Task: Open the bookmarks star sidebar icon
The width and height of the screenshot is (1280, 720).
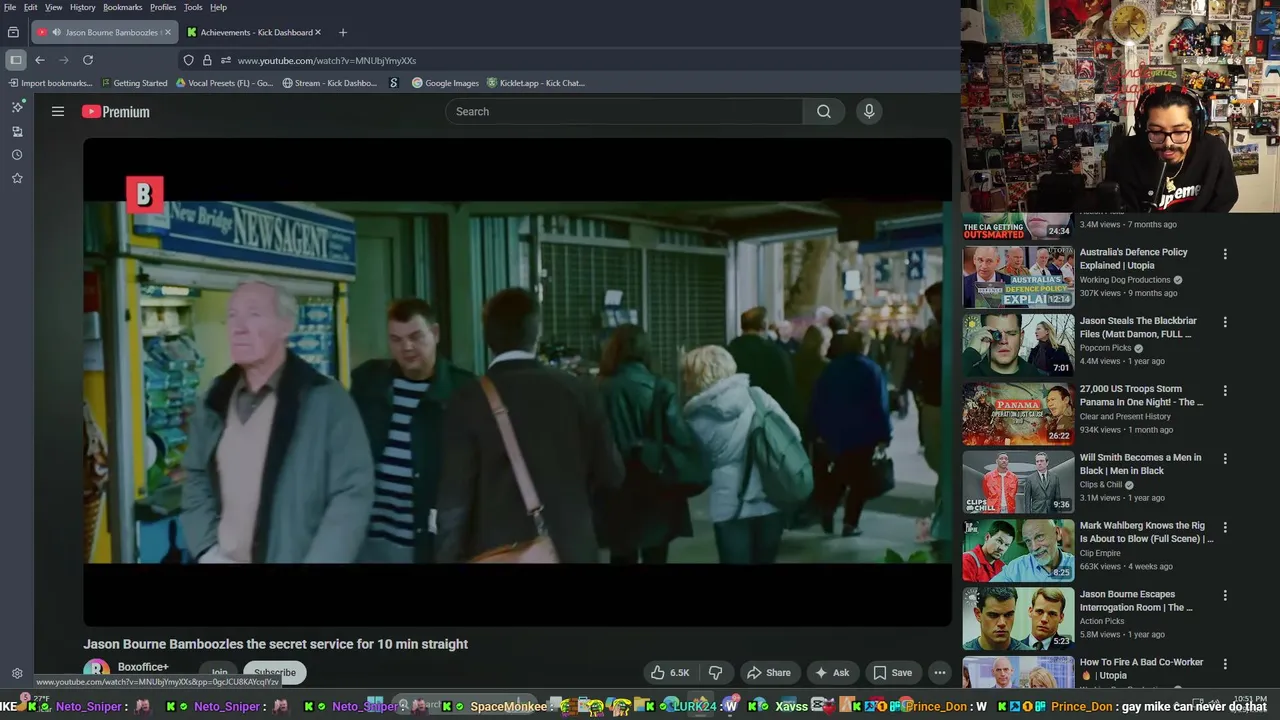Action: [17, 178]
